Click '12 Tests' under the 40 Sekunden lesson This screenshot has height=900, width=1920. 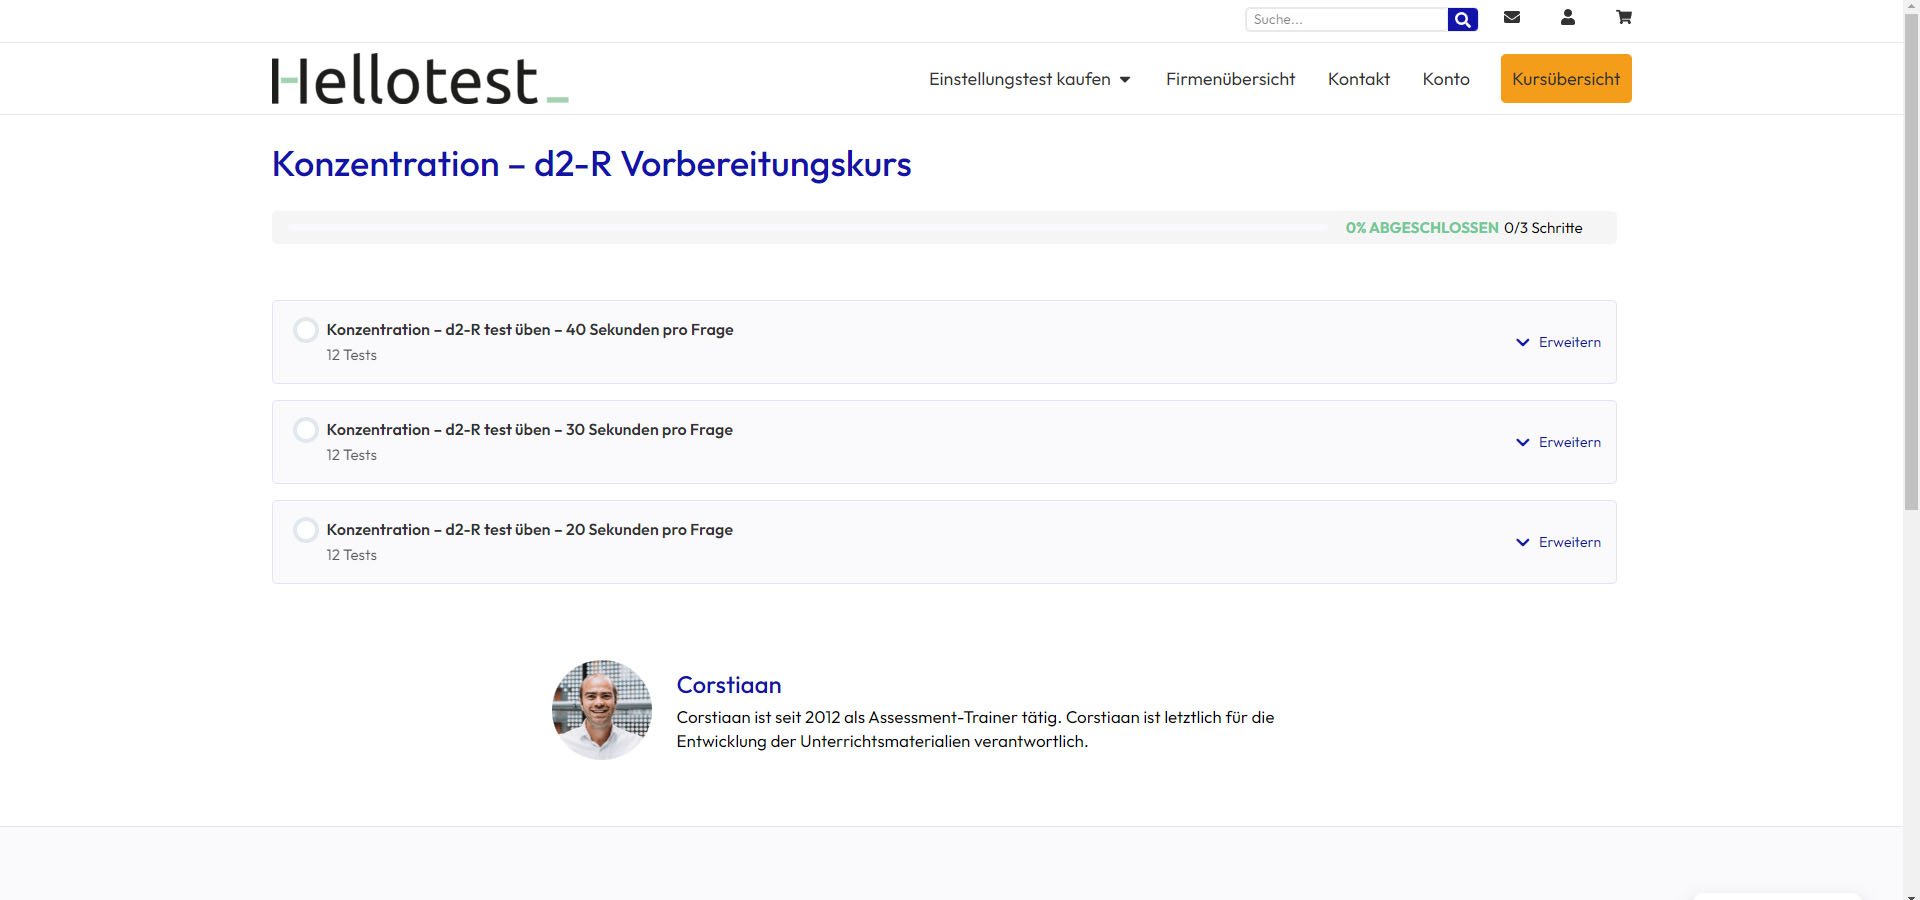point(352,355)
